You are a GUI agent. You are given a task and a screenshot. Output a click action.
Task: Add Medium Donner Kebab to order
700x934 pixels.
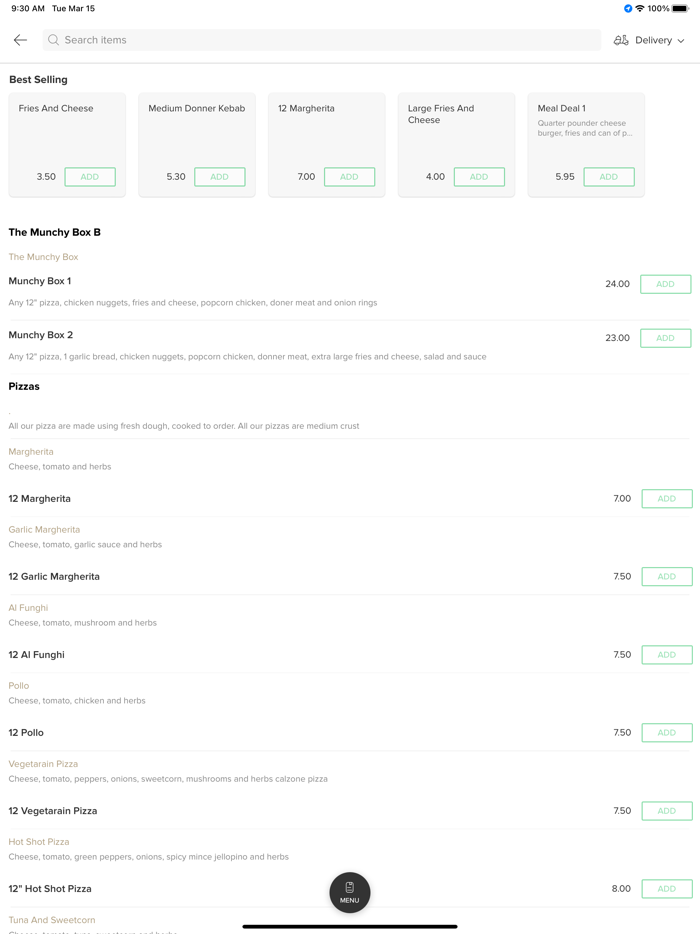pos(220,177)
